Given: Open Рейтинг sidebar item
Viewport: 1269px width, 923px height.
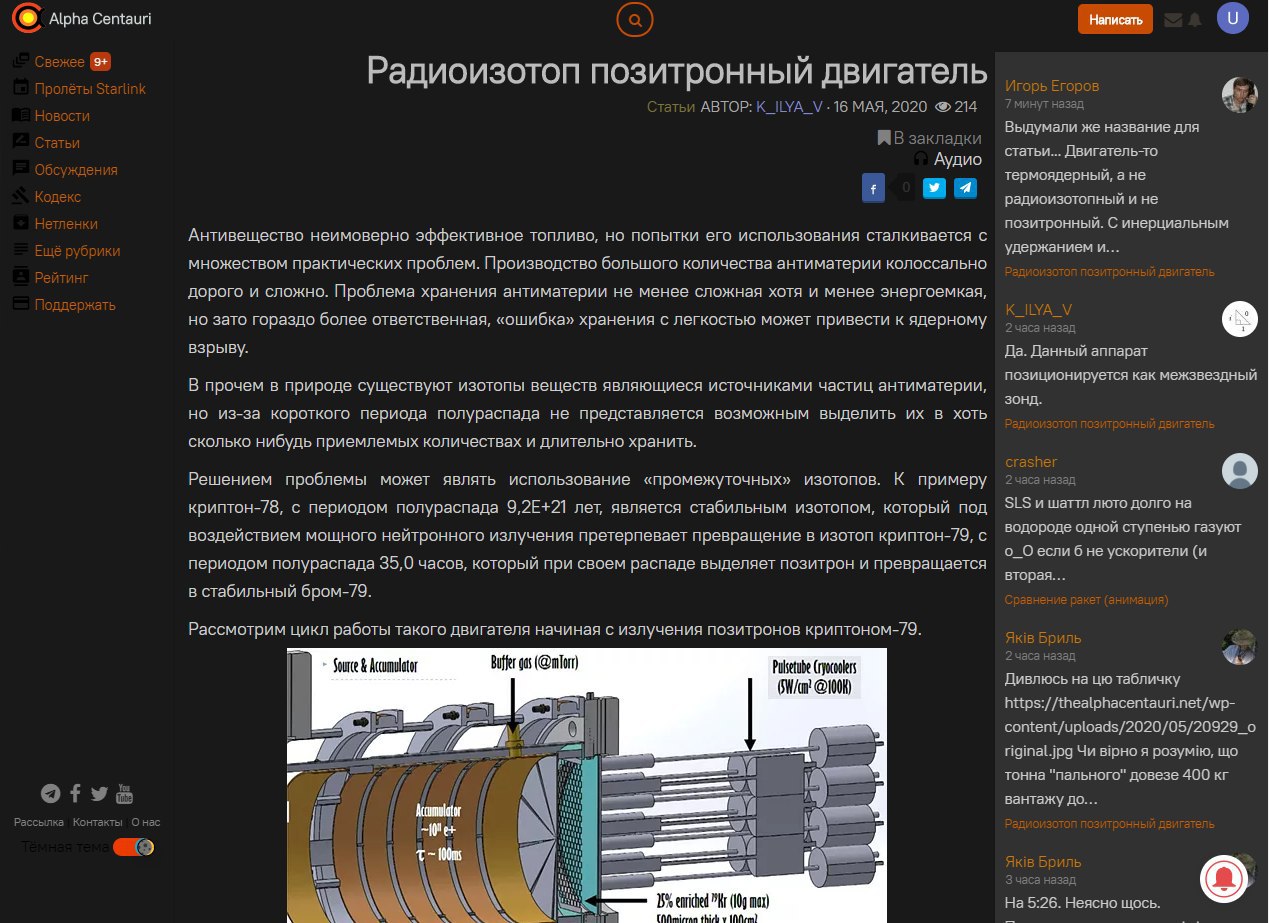Looking at the screenshot, I should (62, 278).
